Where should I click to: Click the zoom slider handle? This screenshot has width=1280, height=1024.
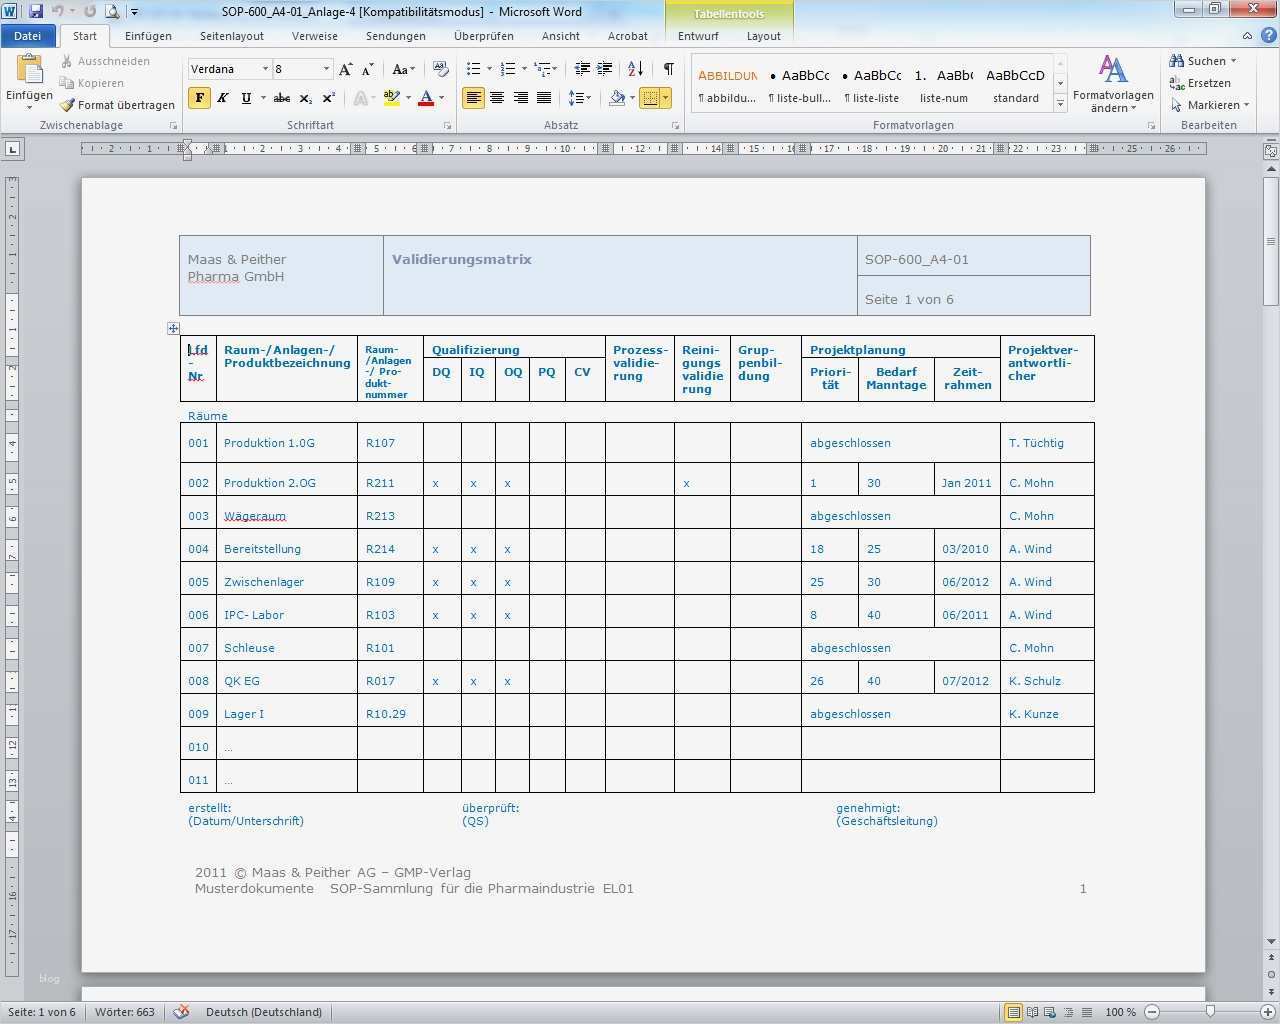(1210, 1012)
